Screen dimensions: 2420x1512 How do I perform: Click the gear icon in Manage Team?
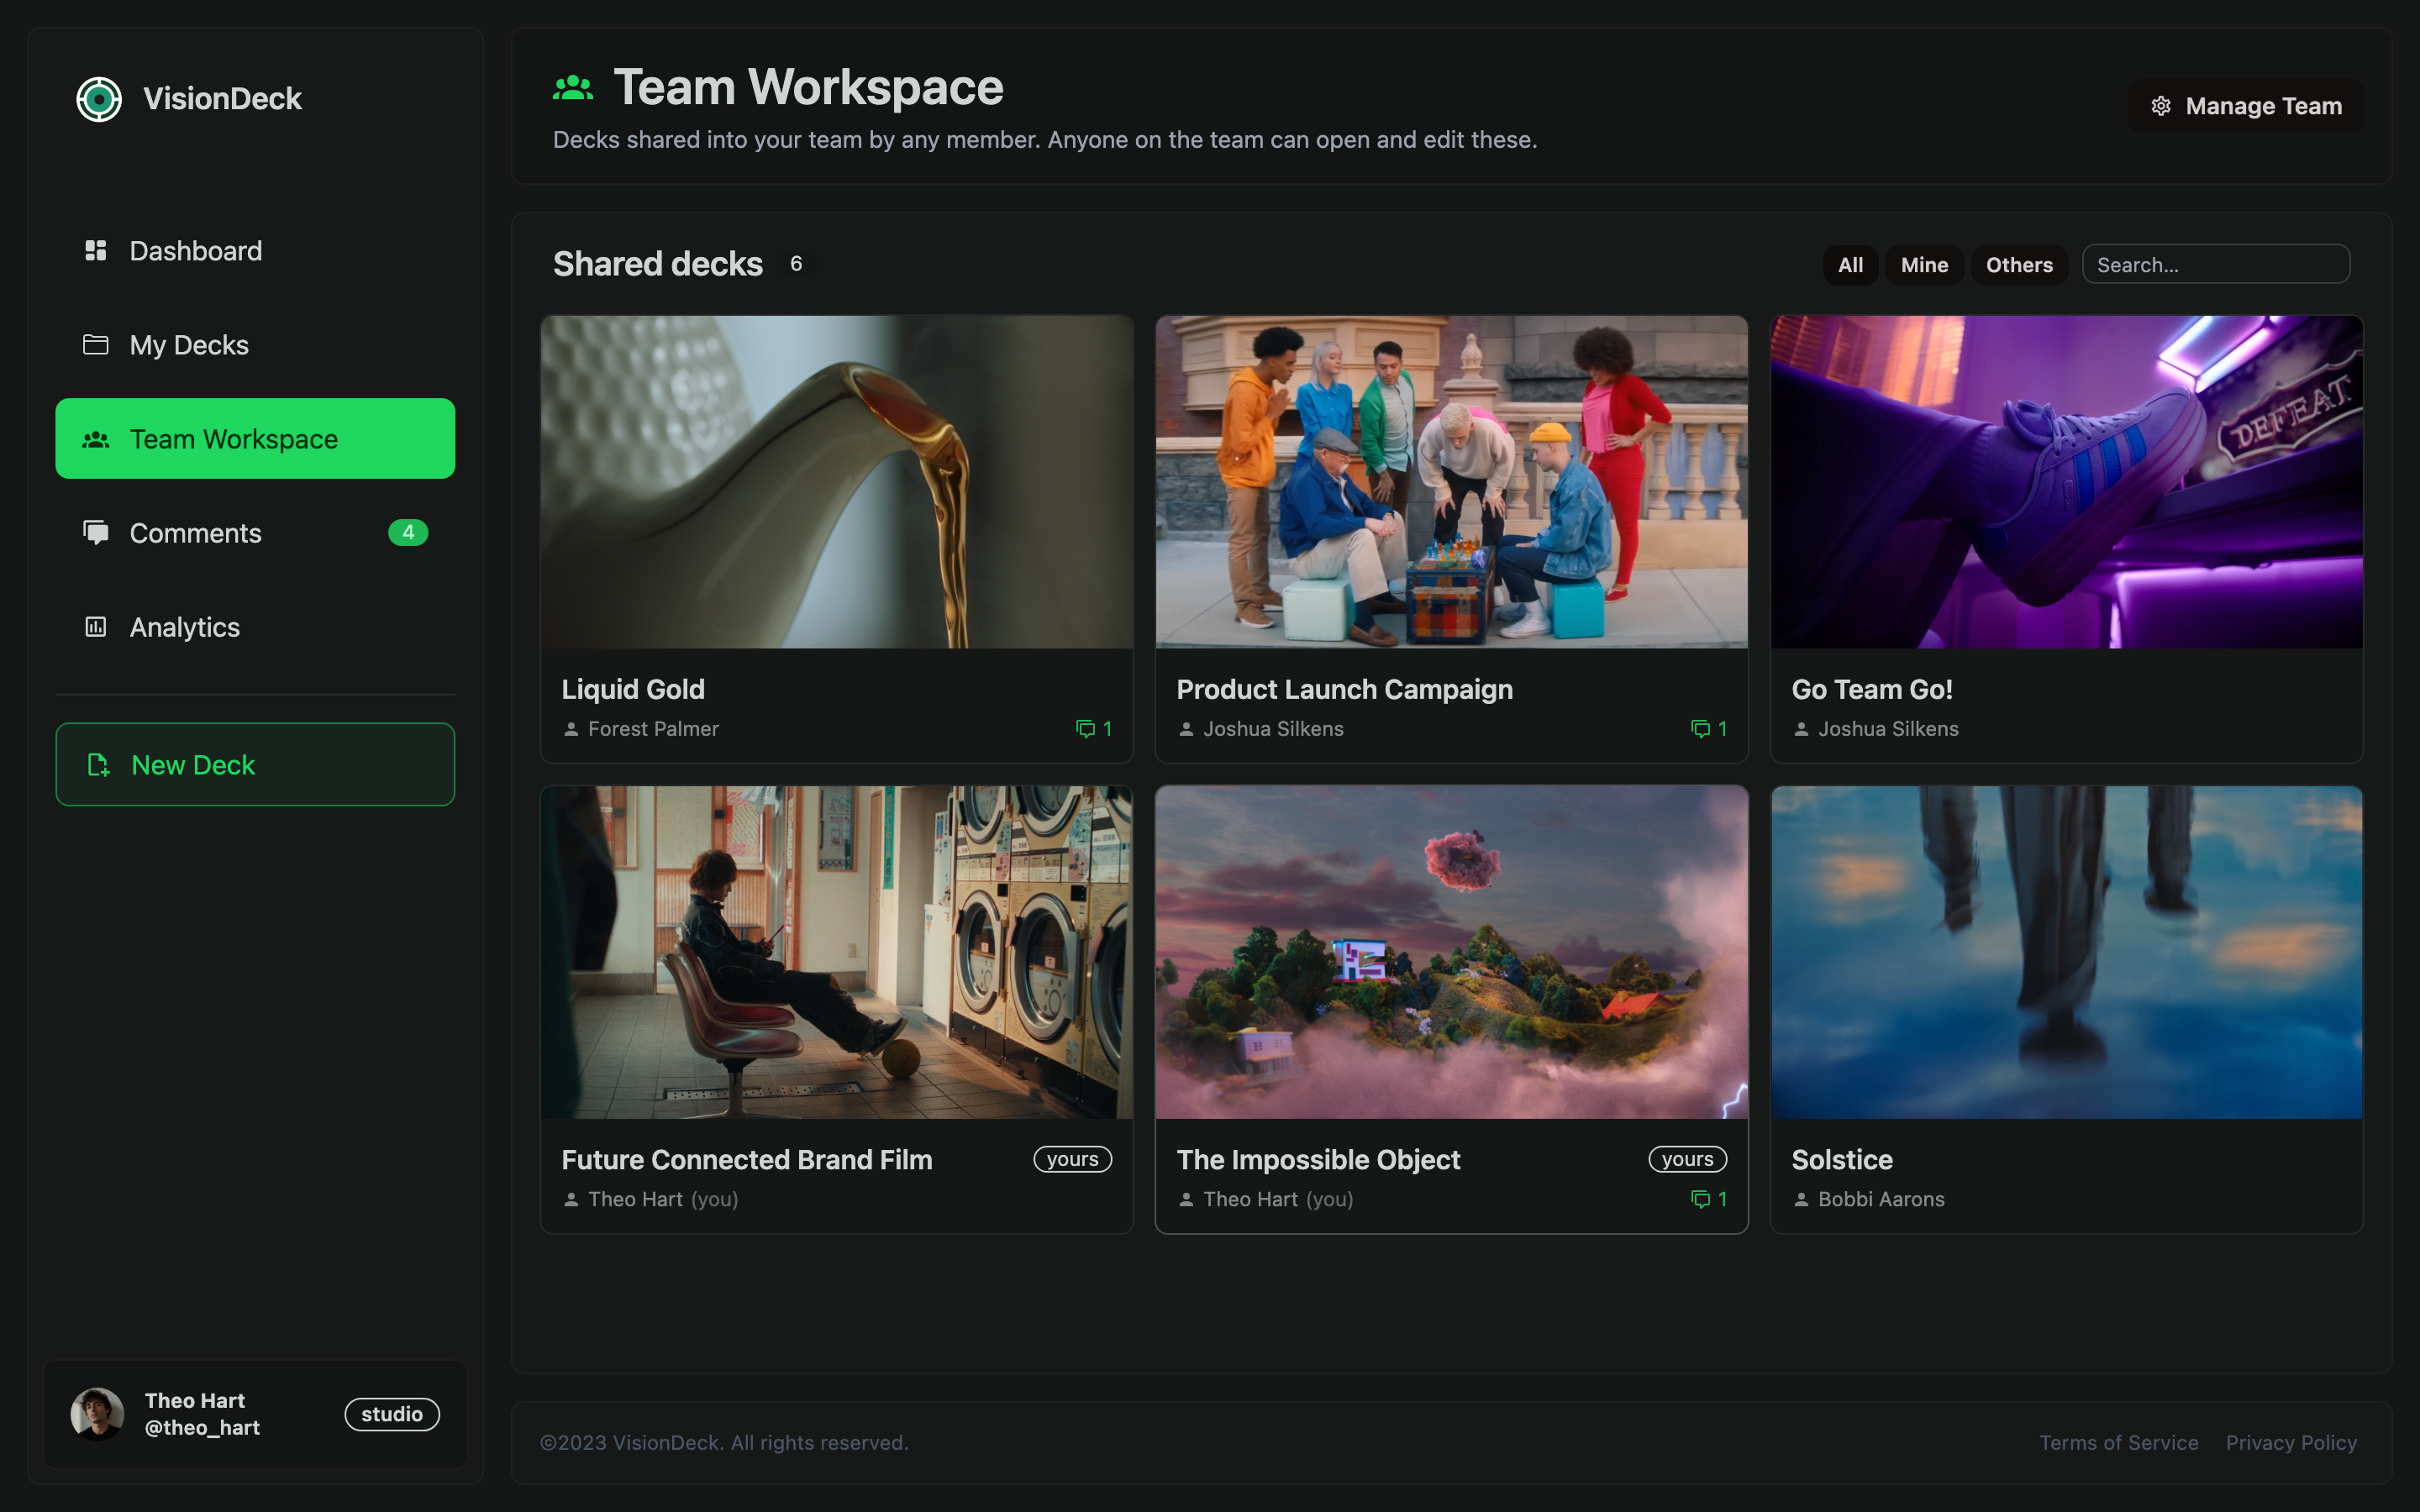pyautogui.click(x=2161, y=106)
